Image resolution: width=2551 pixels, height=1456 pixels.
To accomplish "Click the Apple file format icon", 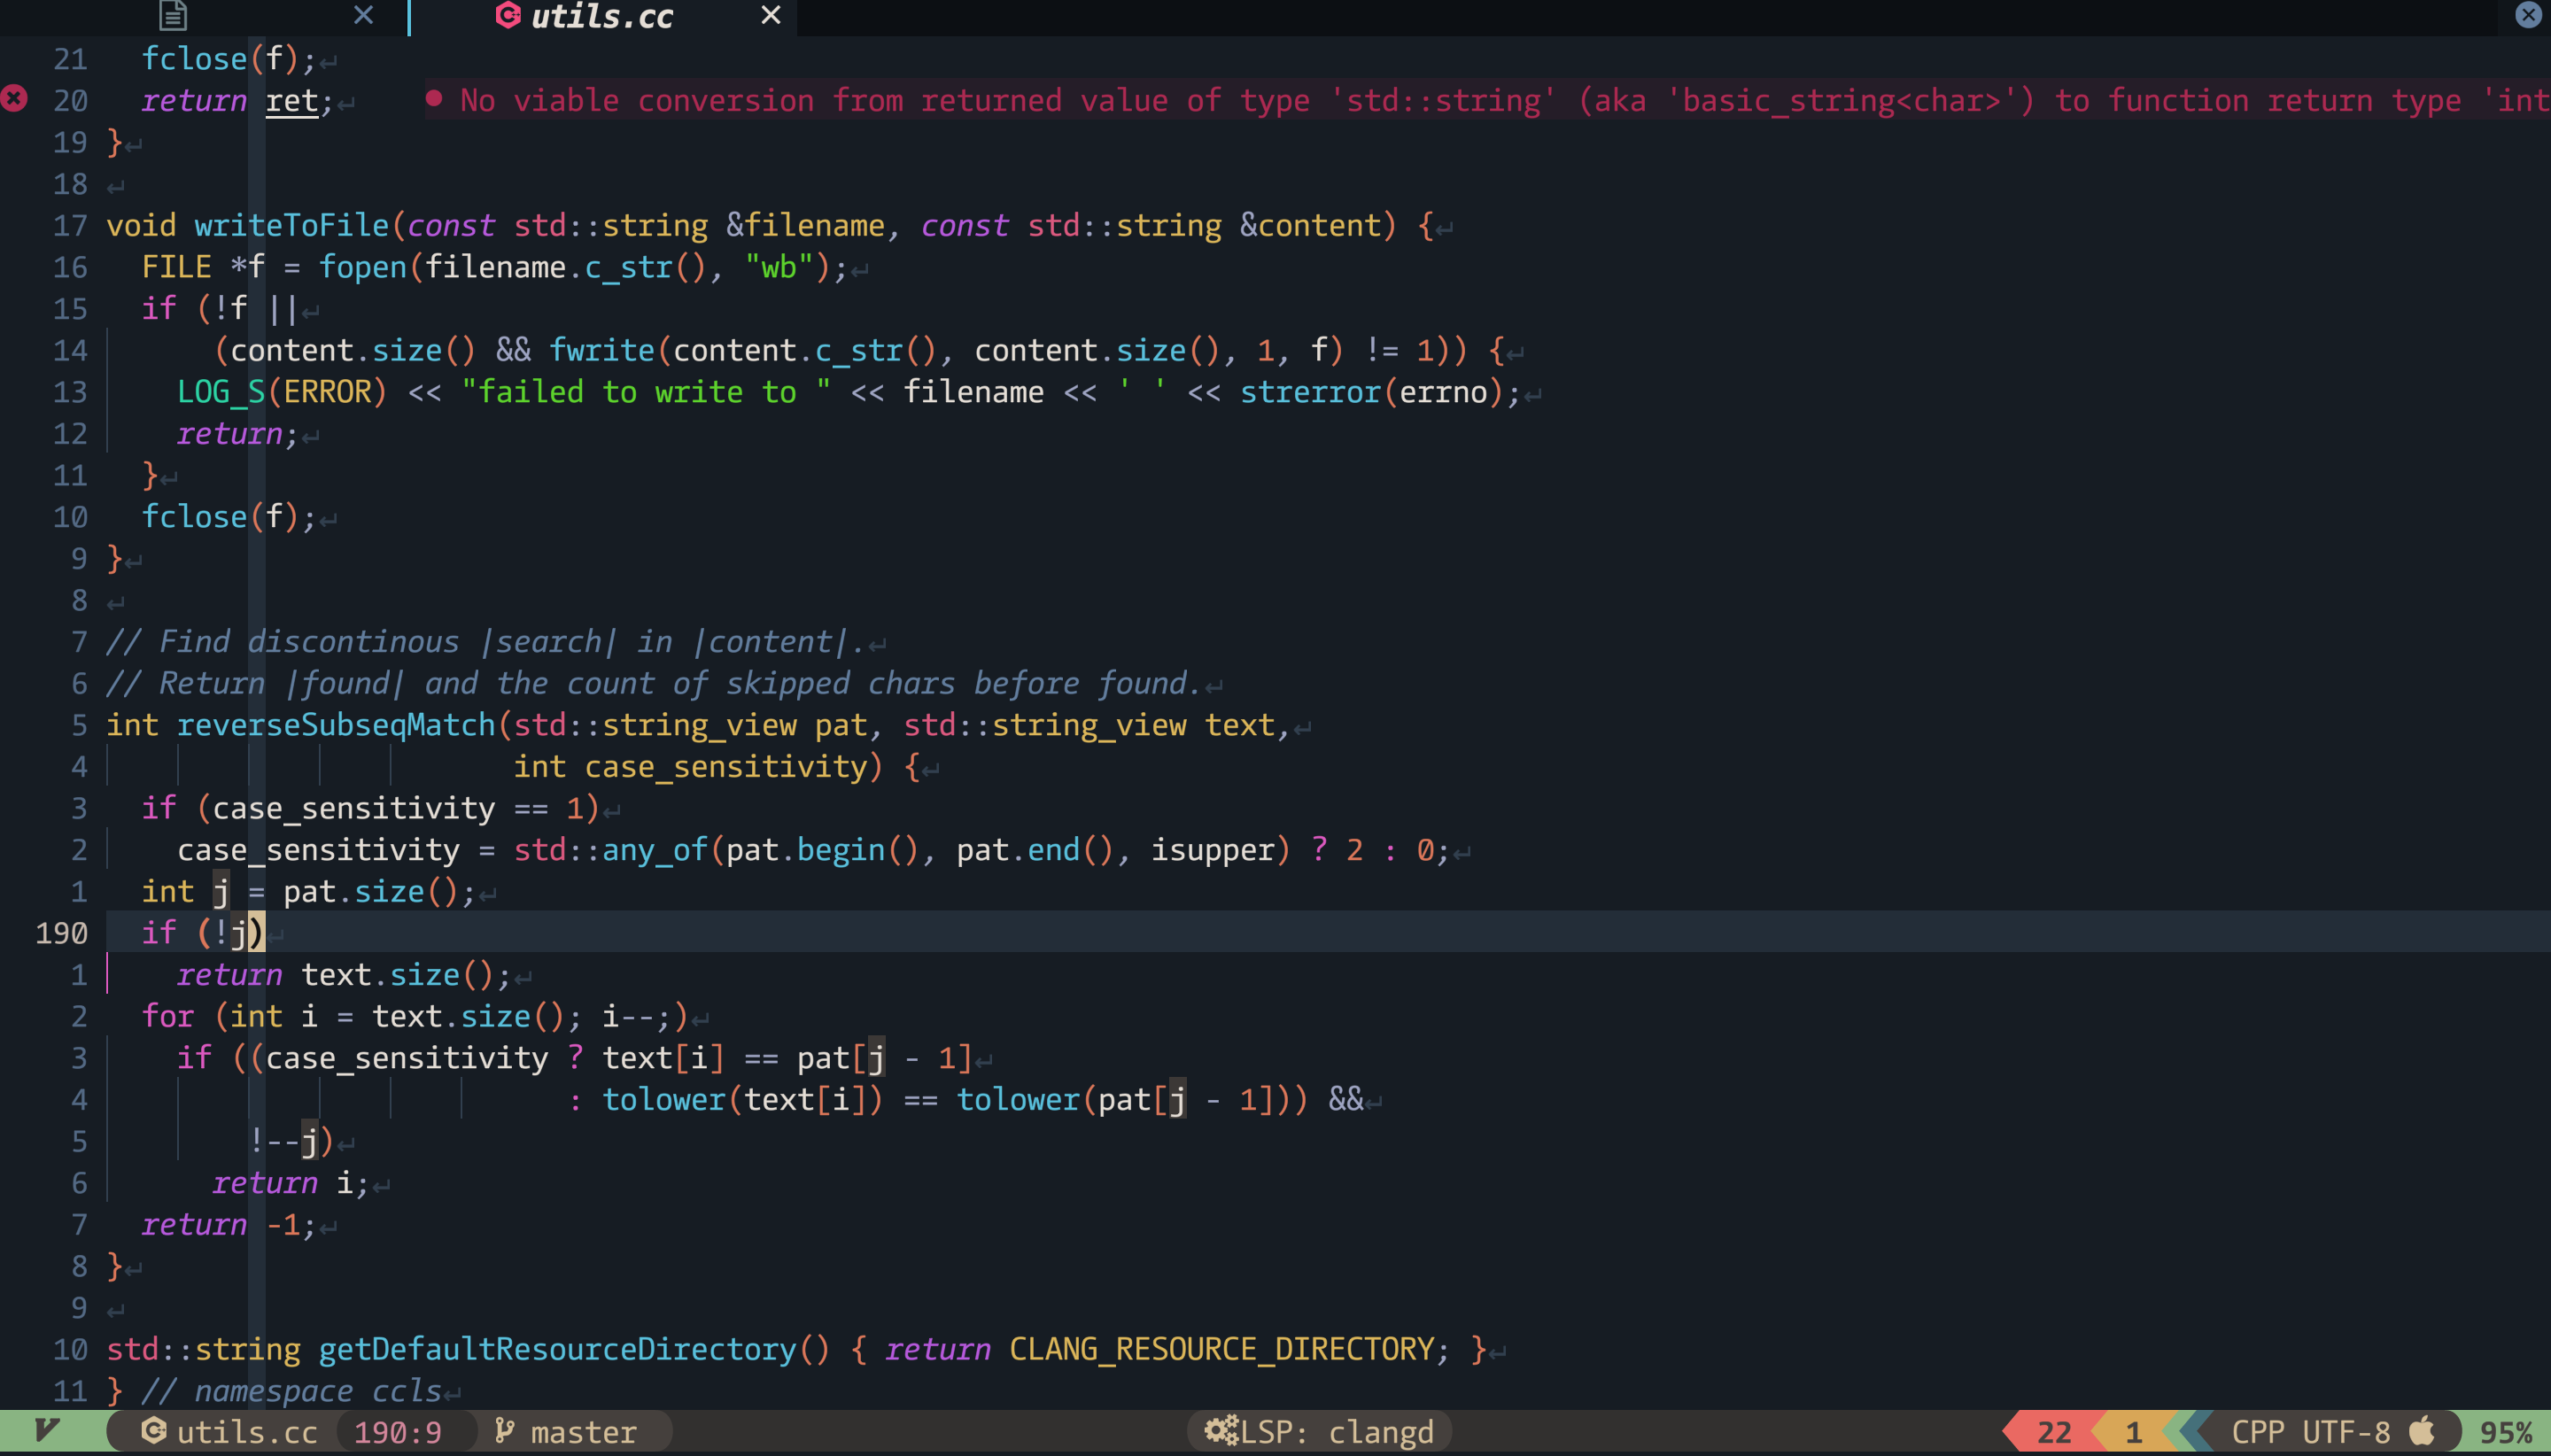I will coord(2421,1431).
